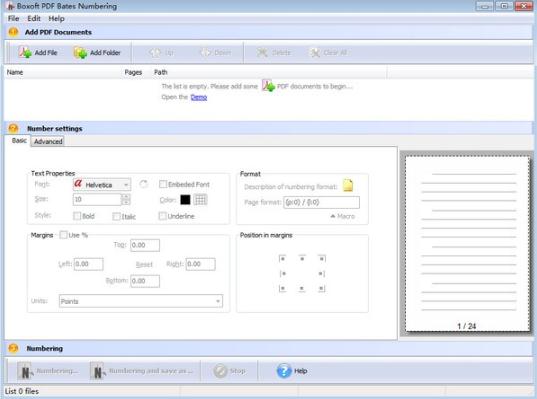The height and width of the screenshot is (399, 537).
Task: Open the Units Points dropdown
Action: tap(141, 301)
